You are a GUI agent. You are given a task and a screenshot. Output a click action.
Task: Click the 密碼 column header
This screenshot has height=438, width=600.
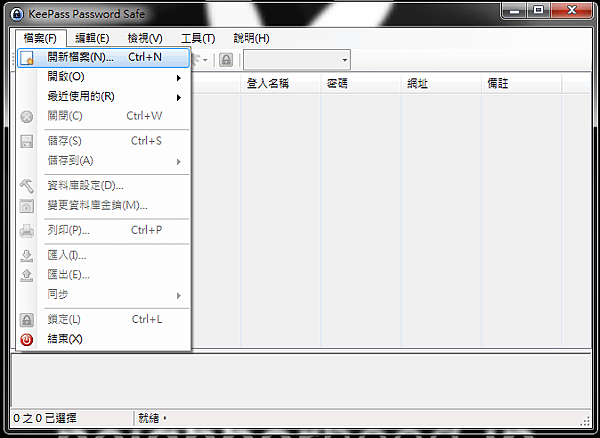(360, 84)
